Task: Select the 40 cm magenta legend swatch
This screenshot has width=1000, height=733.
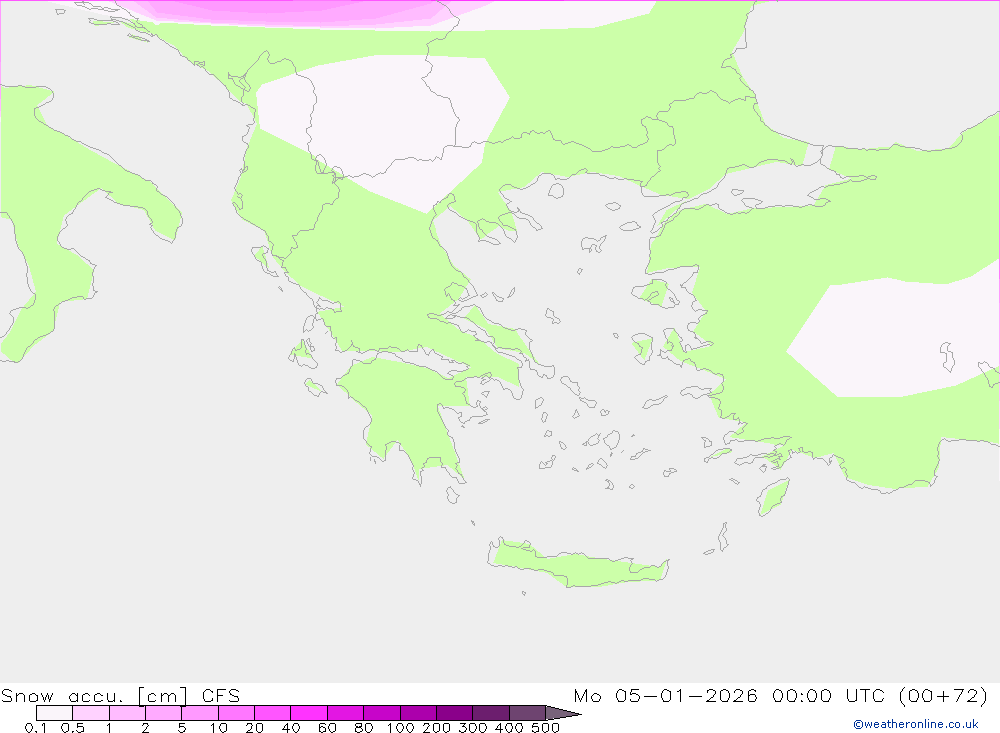Action: tap(309, 713)
